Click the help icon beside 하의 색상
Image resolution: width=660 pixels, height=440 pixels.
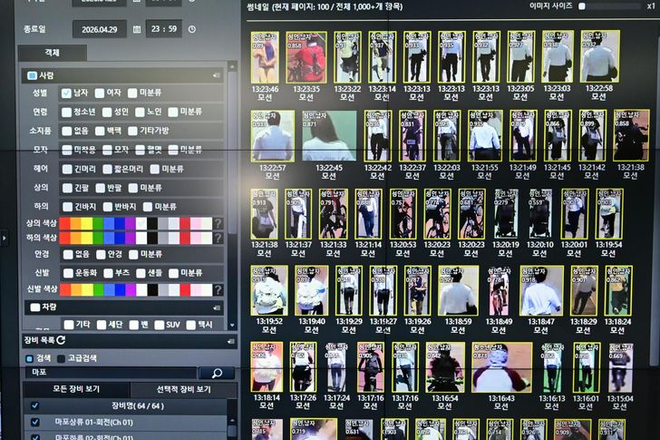tap(218, 238)
